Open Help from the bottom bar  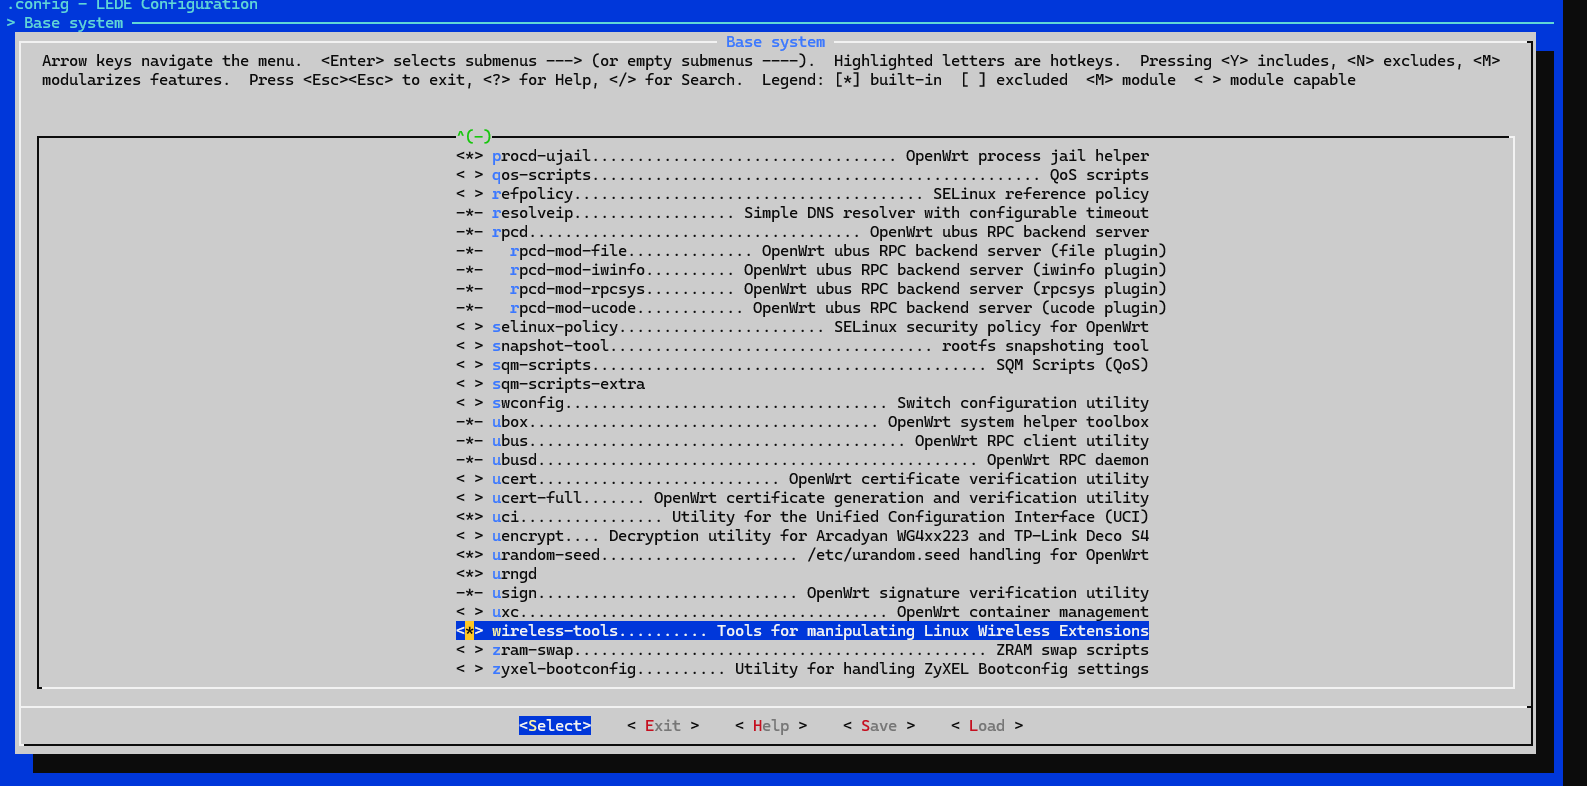pos(771,726)
